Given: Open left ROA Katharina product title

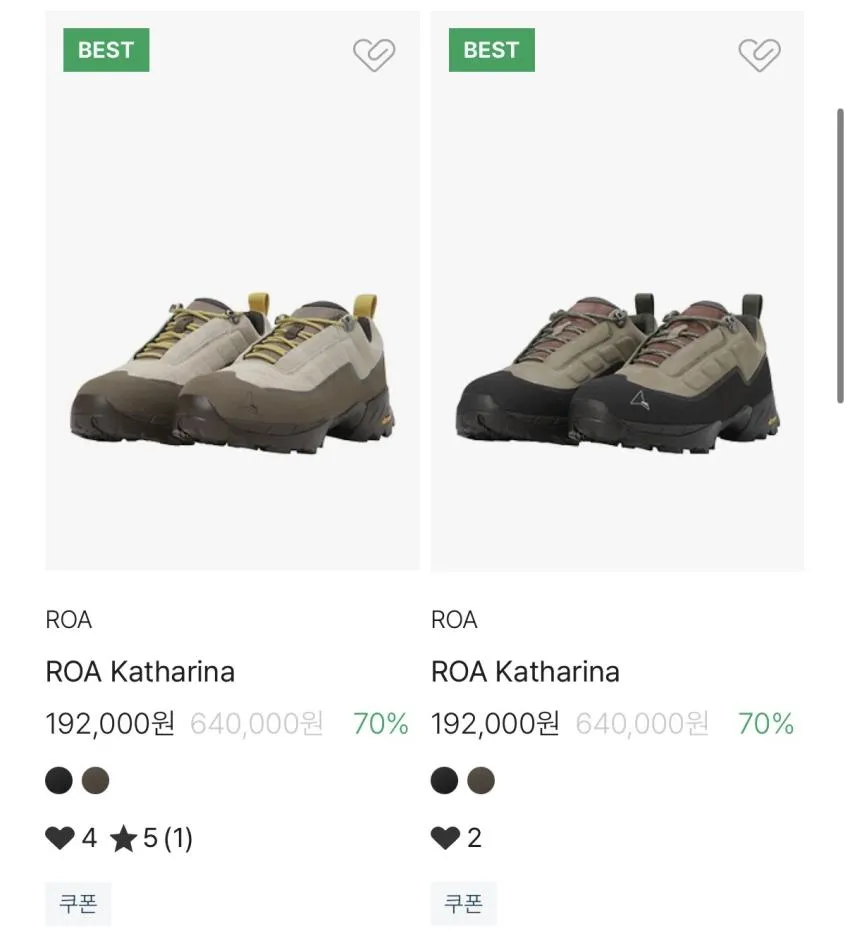Looking at the screenshot, I should click(140, 672).
